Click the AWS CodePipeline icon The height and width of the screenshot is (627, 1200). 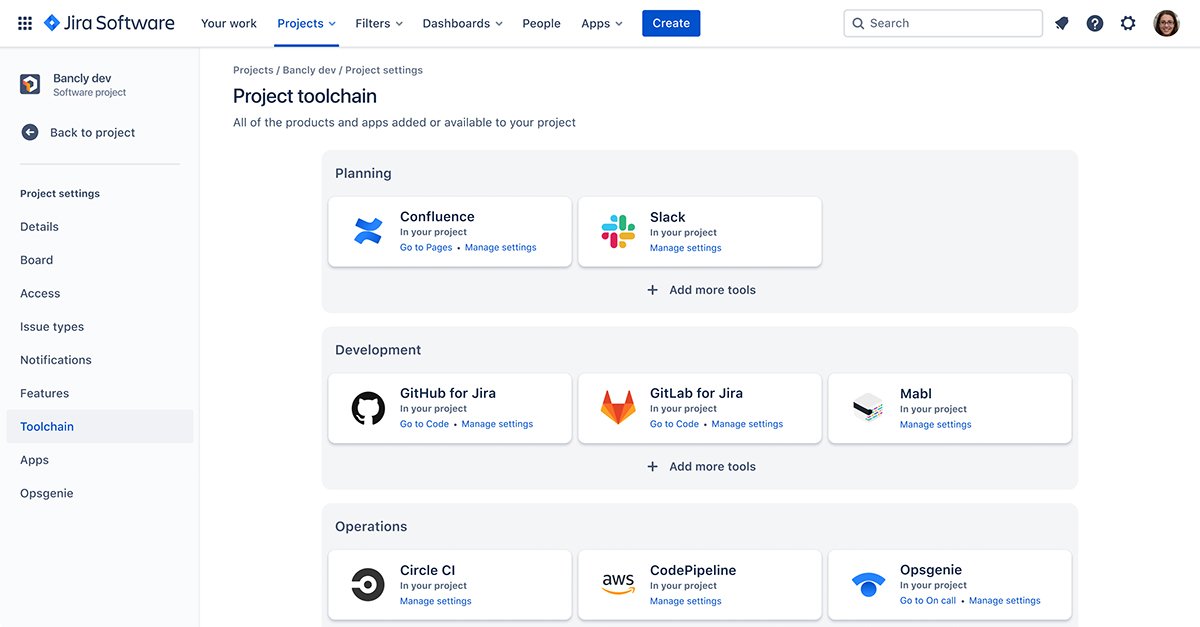coord(617,583)
